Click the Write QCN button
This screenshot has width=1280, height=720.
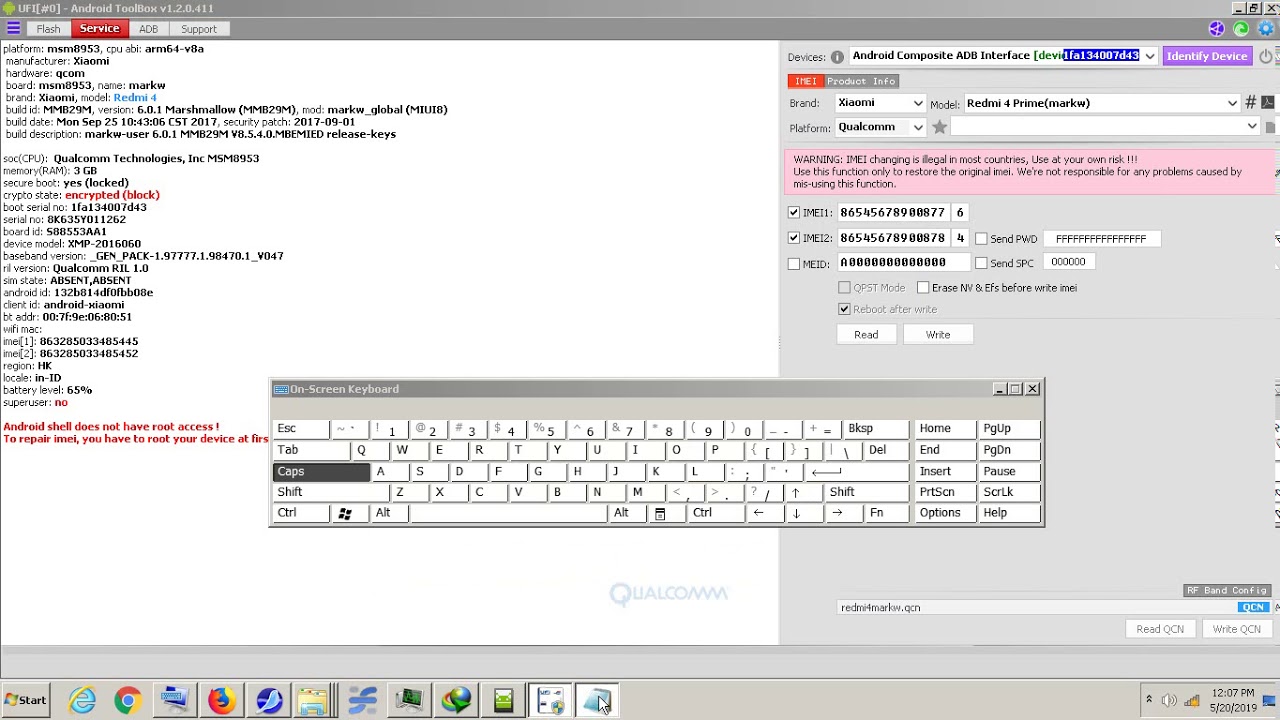pos(1236,629)
